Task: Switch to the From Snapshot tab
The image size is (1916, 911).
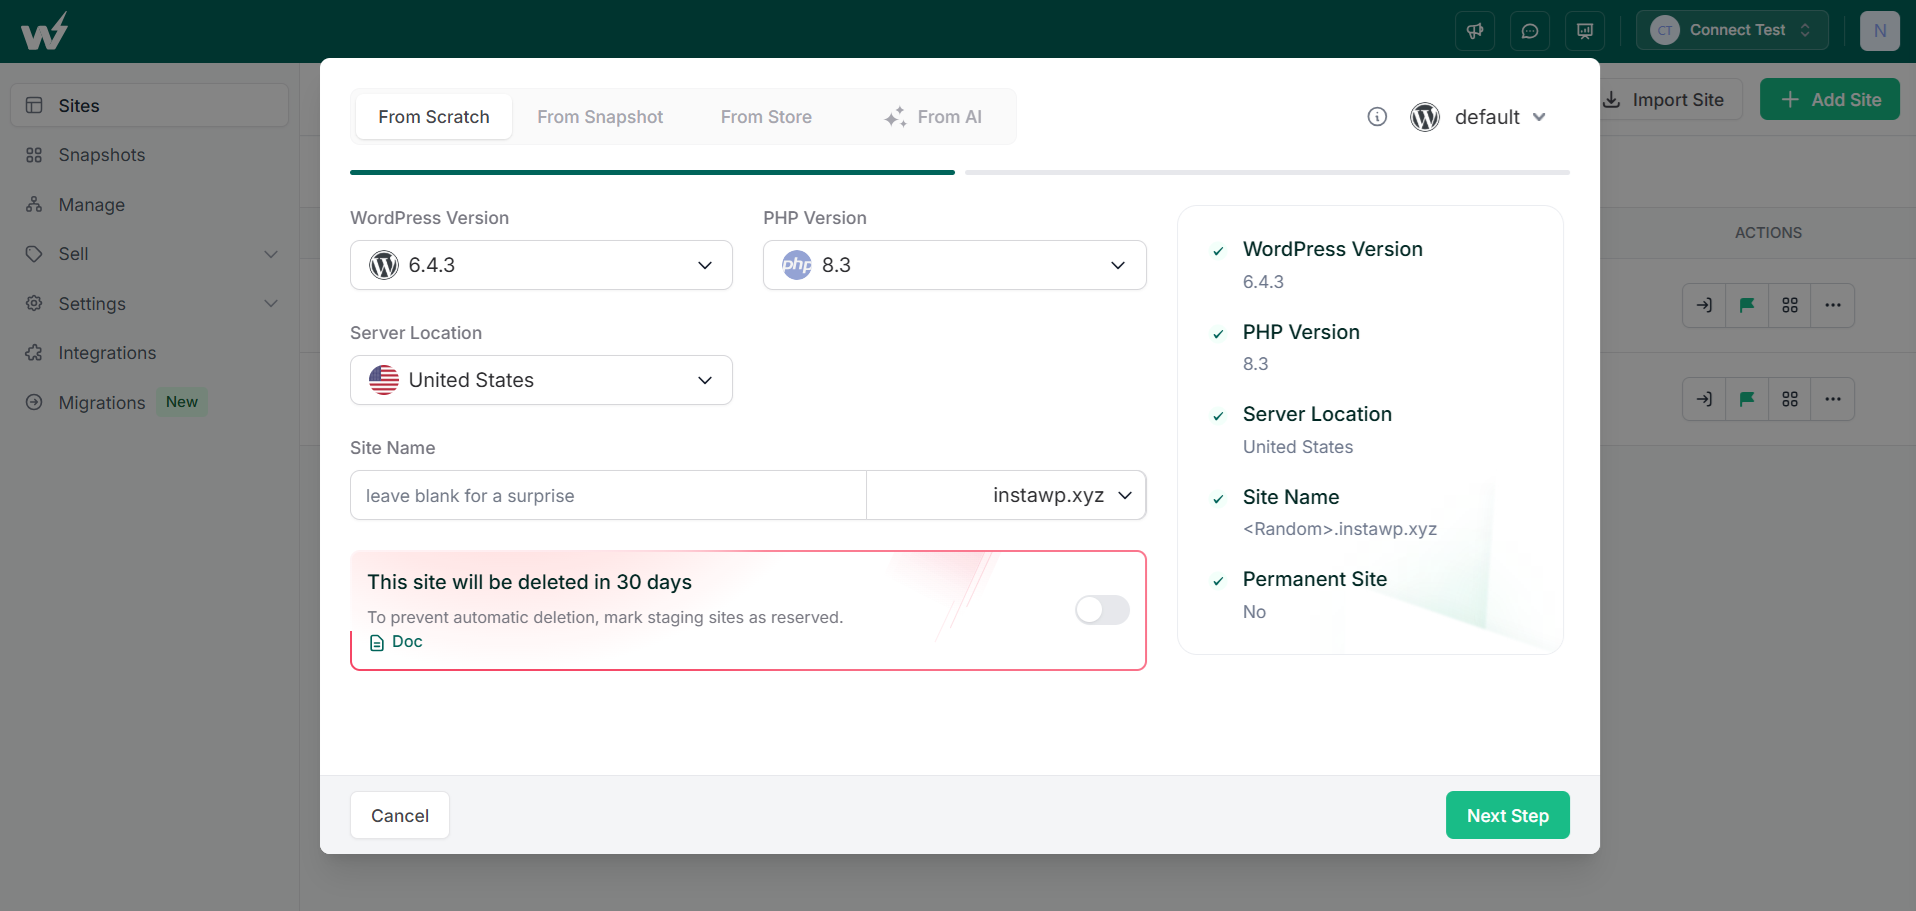Action: tap(600, 117)
